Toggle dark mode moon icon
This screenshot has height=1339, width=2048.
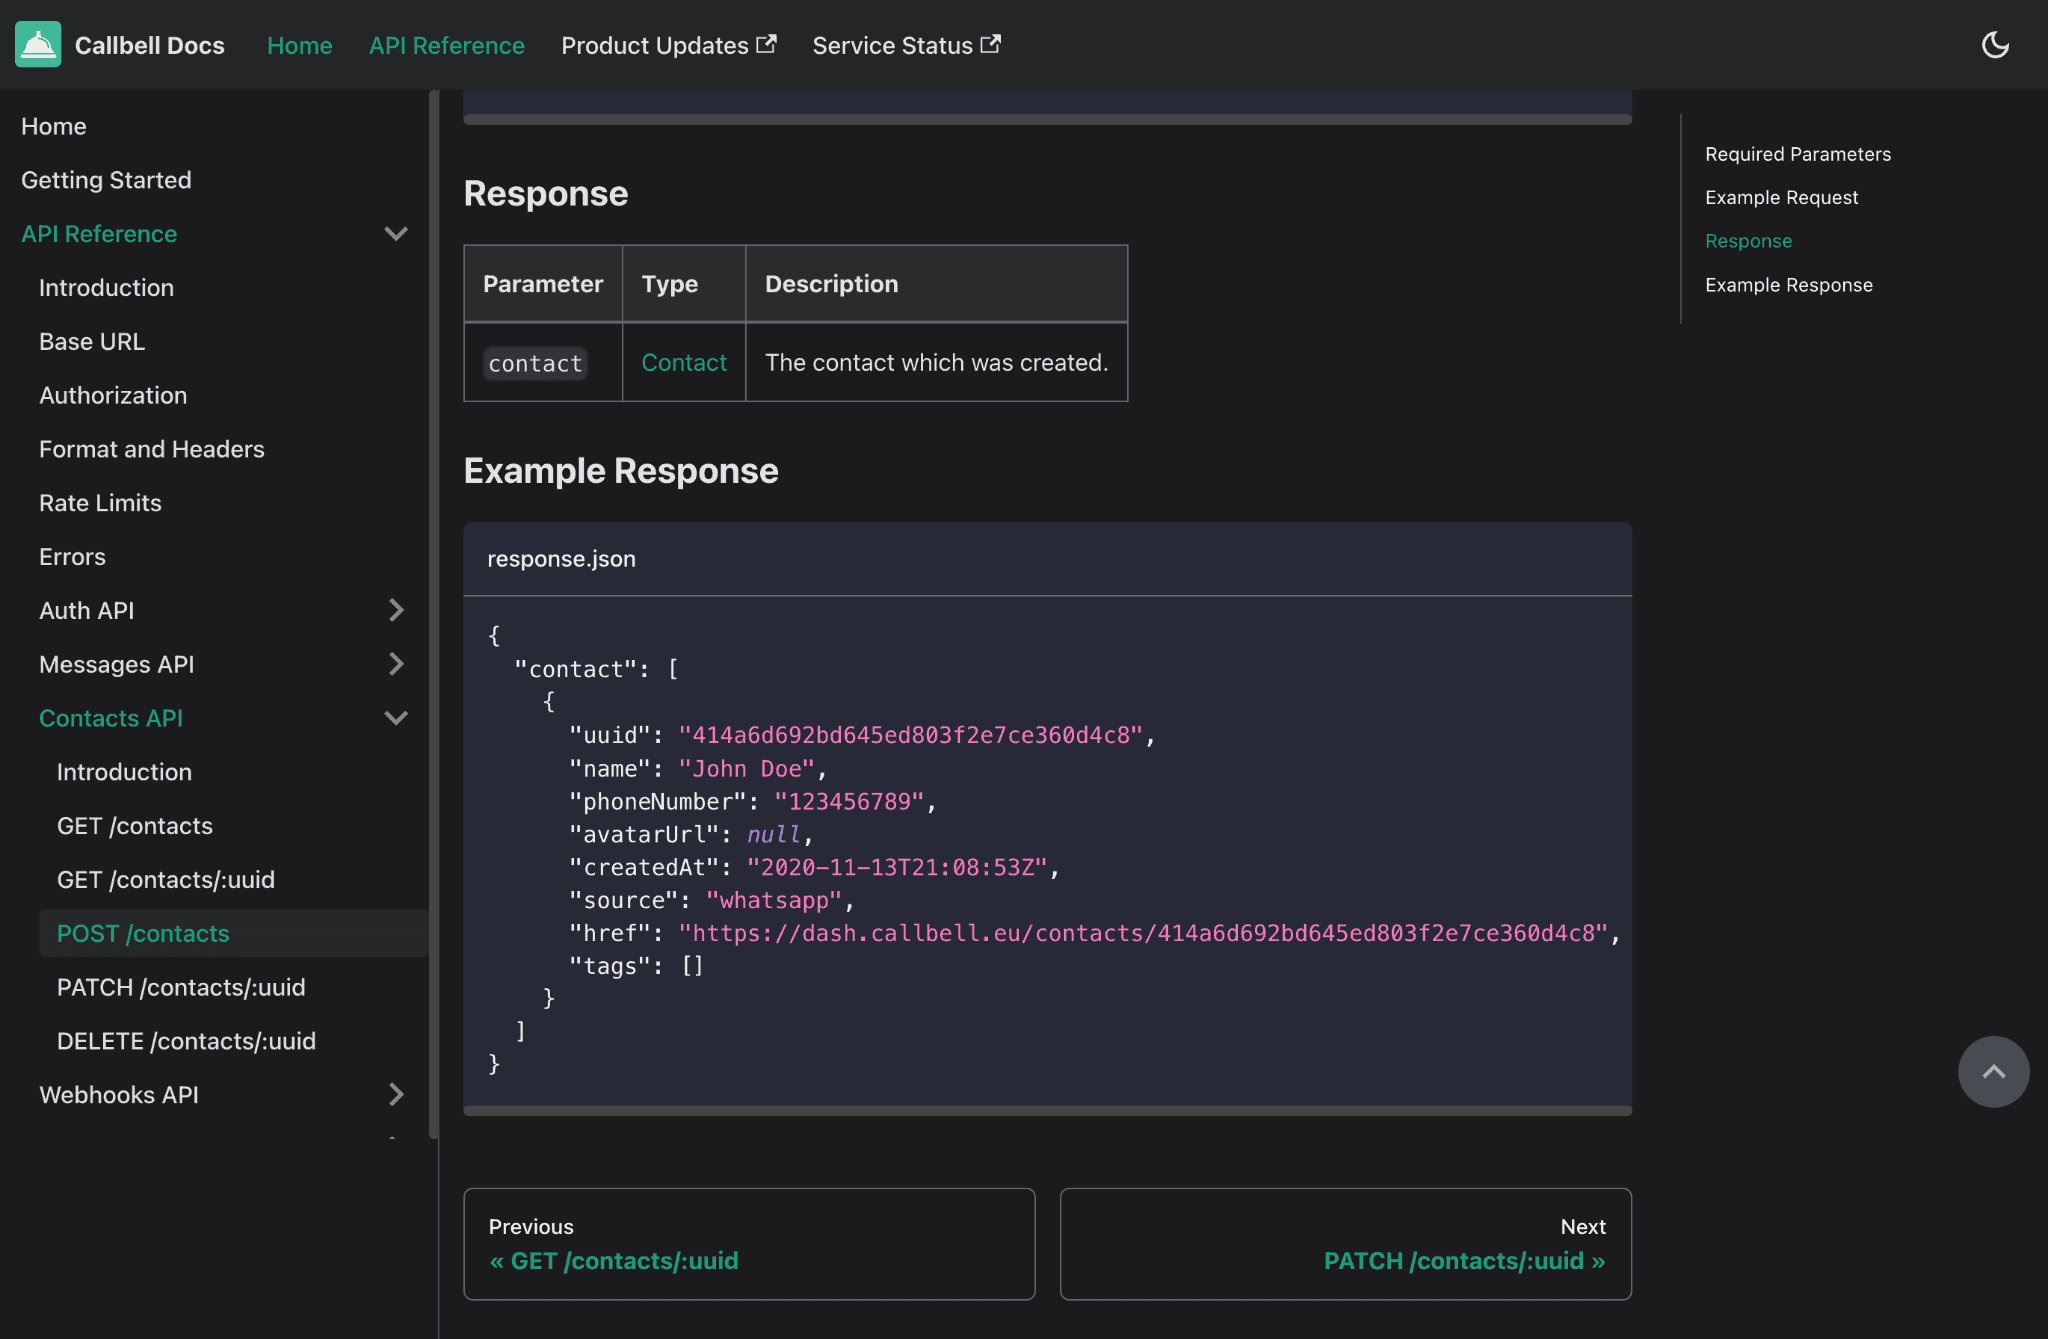[x=1997, y=45]
